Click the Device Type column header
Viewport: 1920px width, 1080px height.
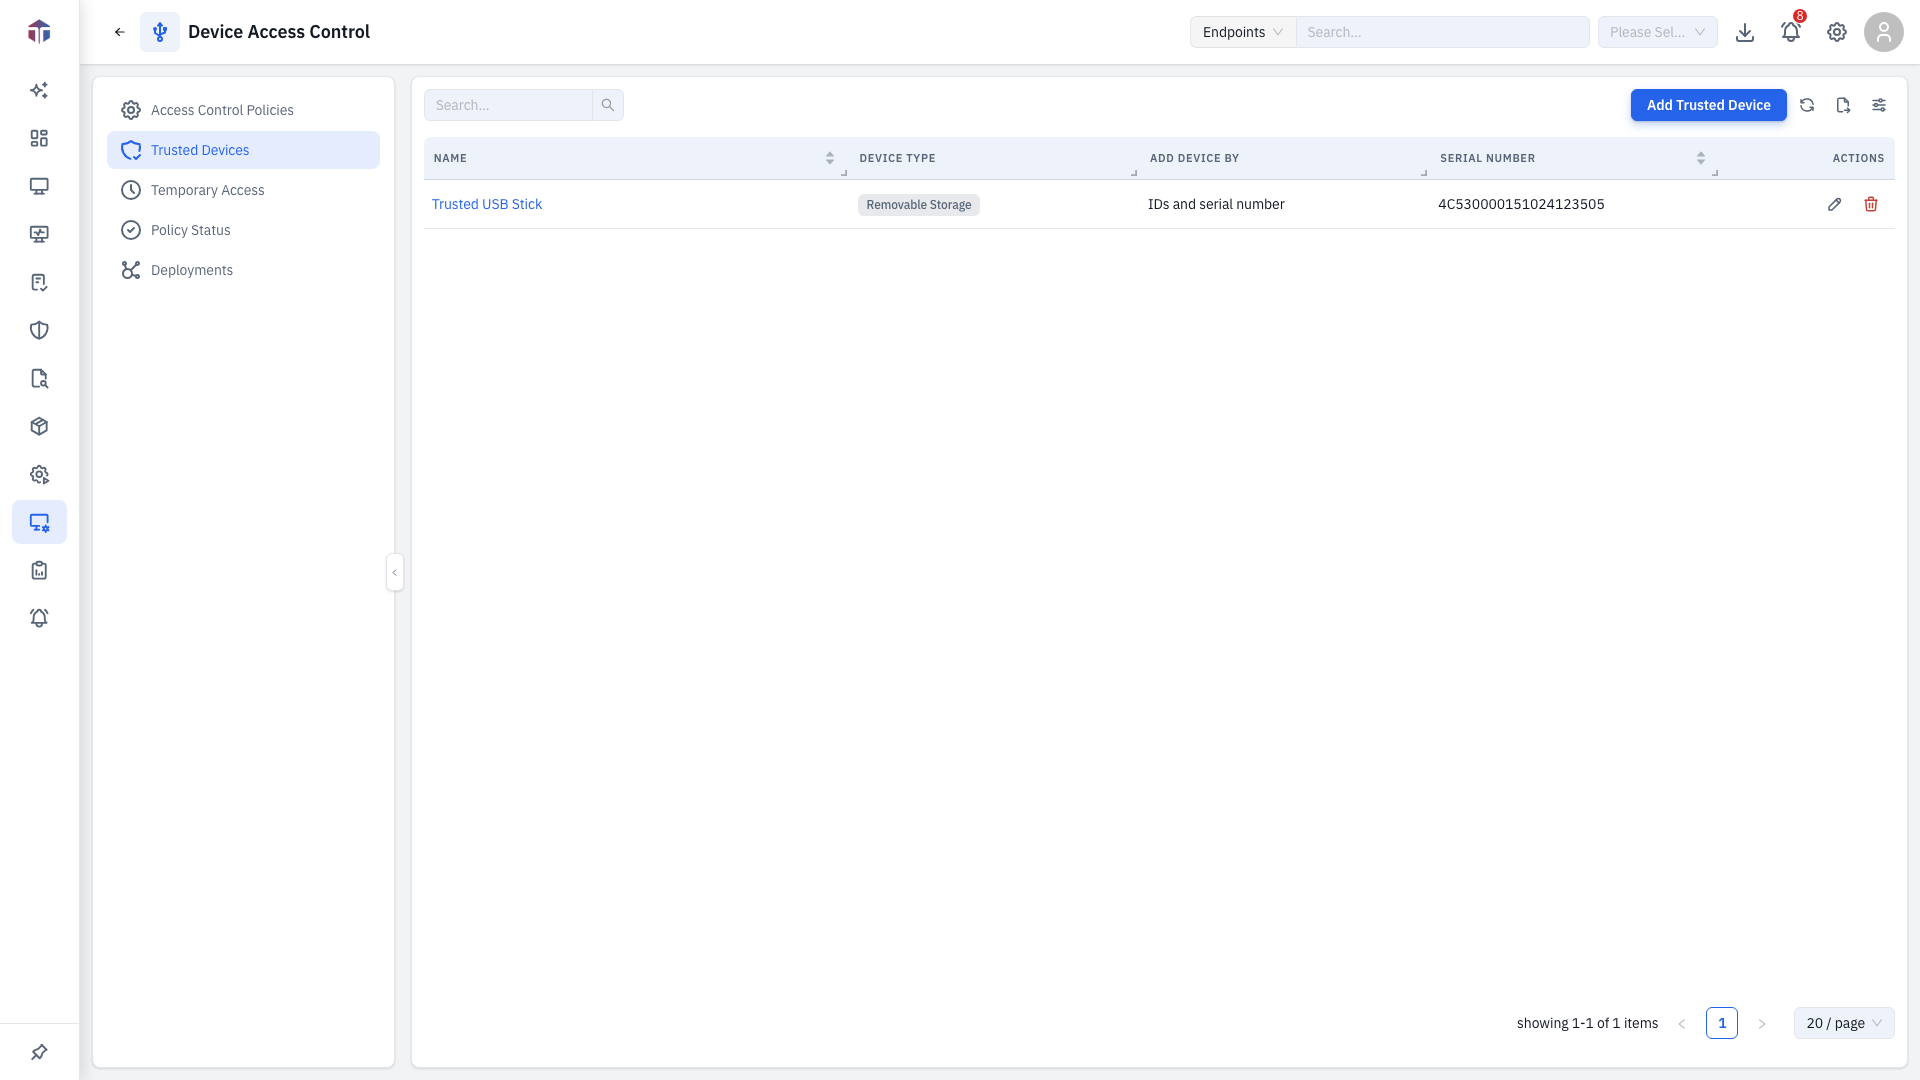[897, 158]
